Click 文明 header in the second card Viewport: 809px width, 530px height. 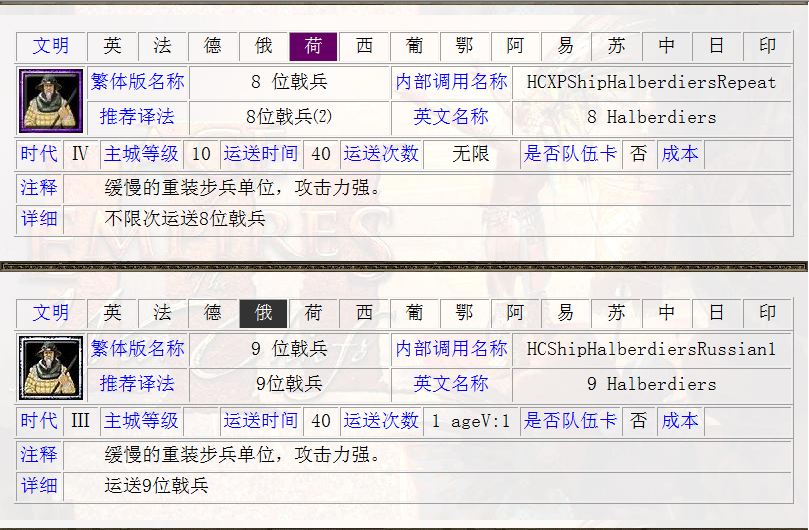[x=51, y=313]
